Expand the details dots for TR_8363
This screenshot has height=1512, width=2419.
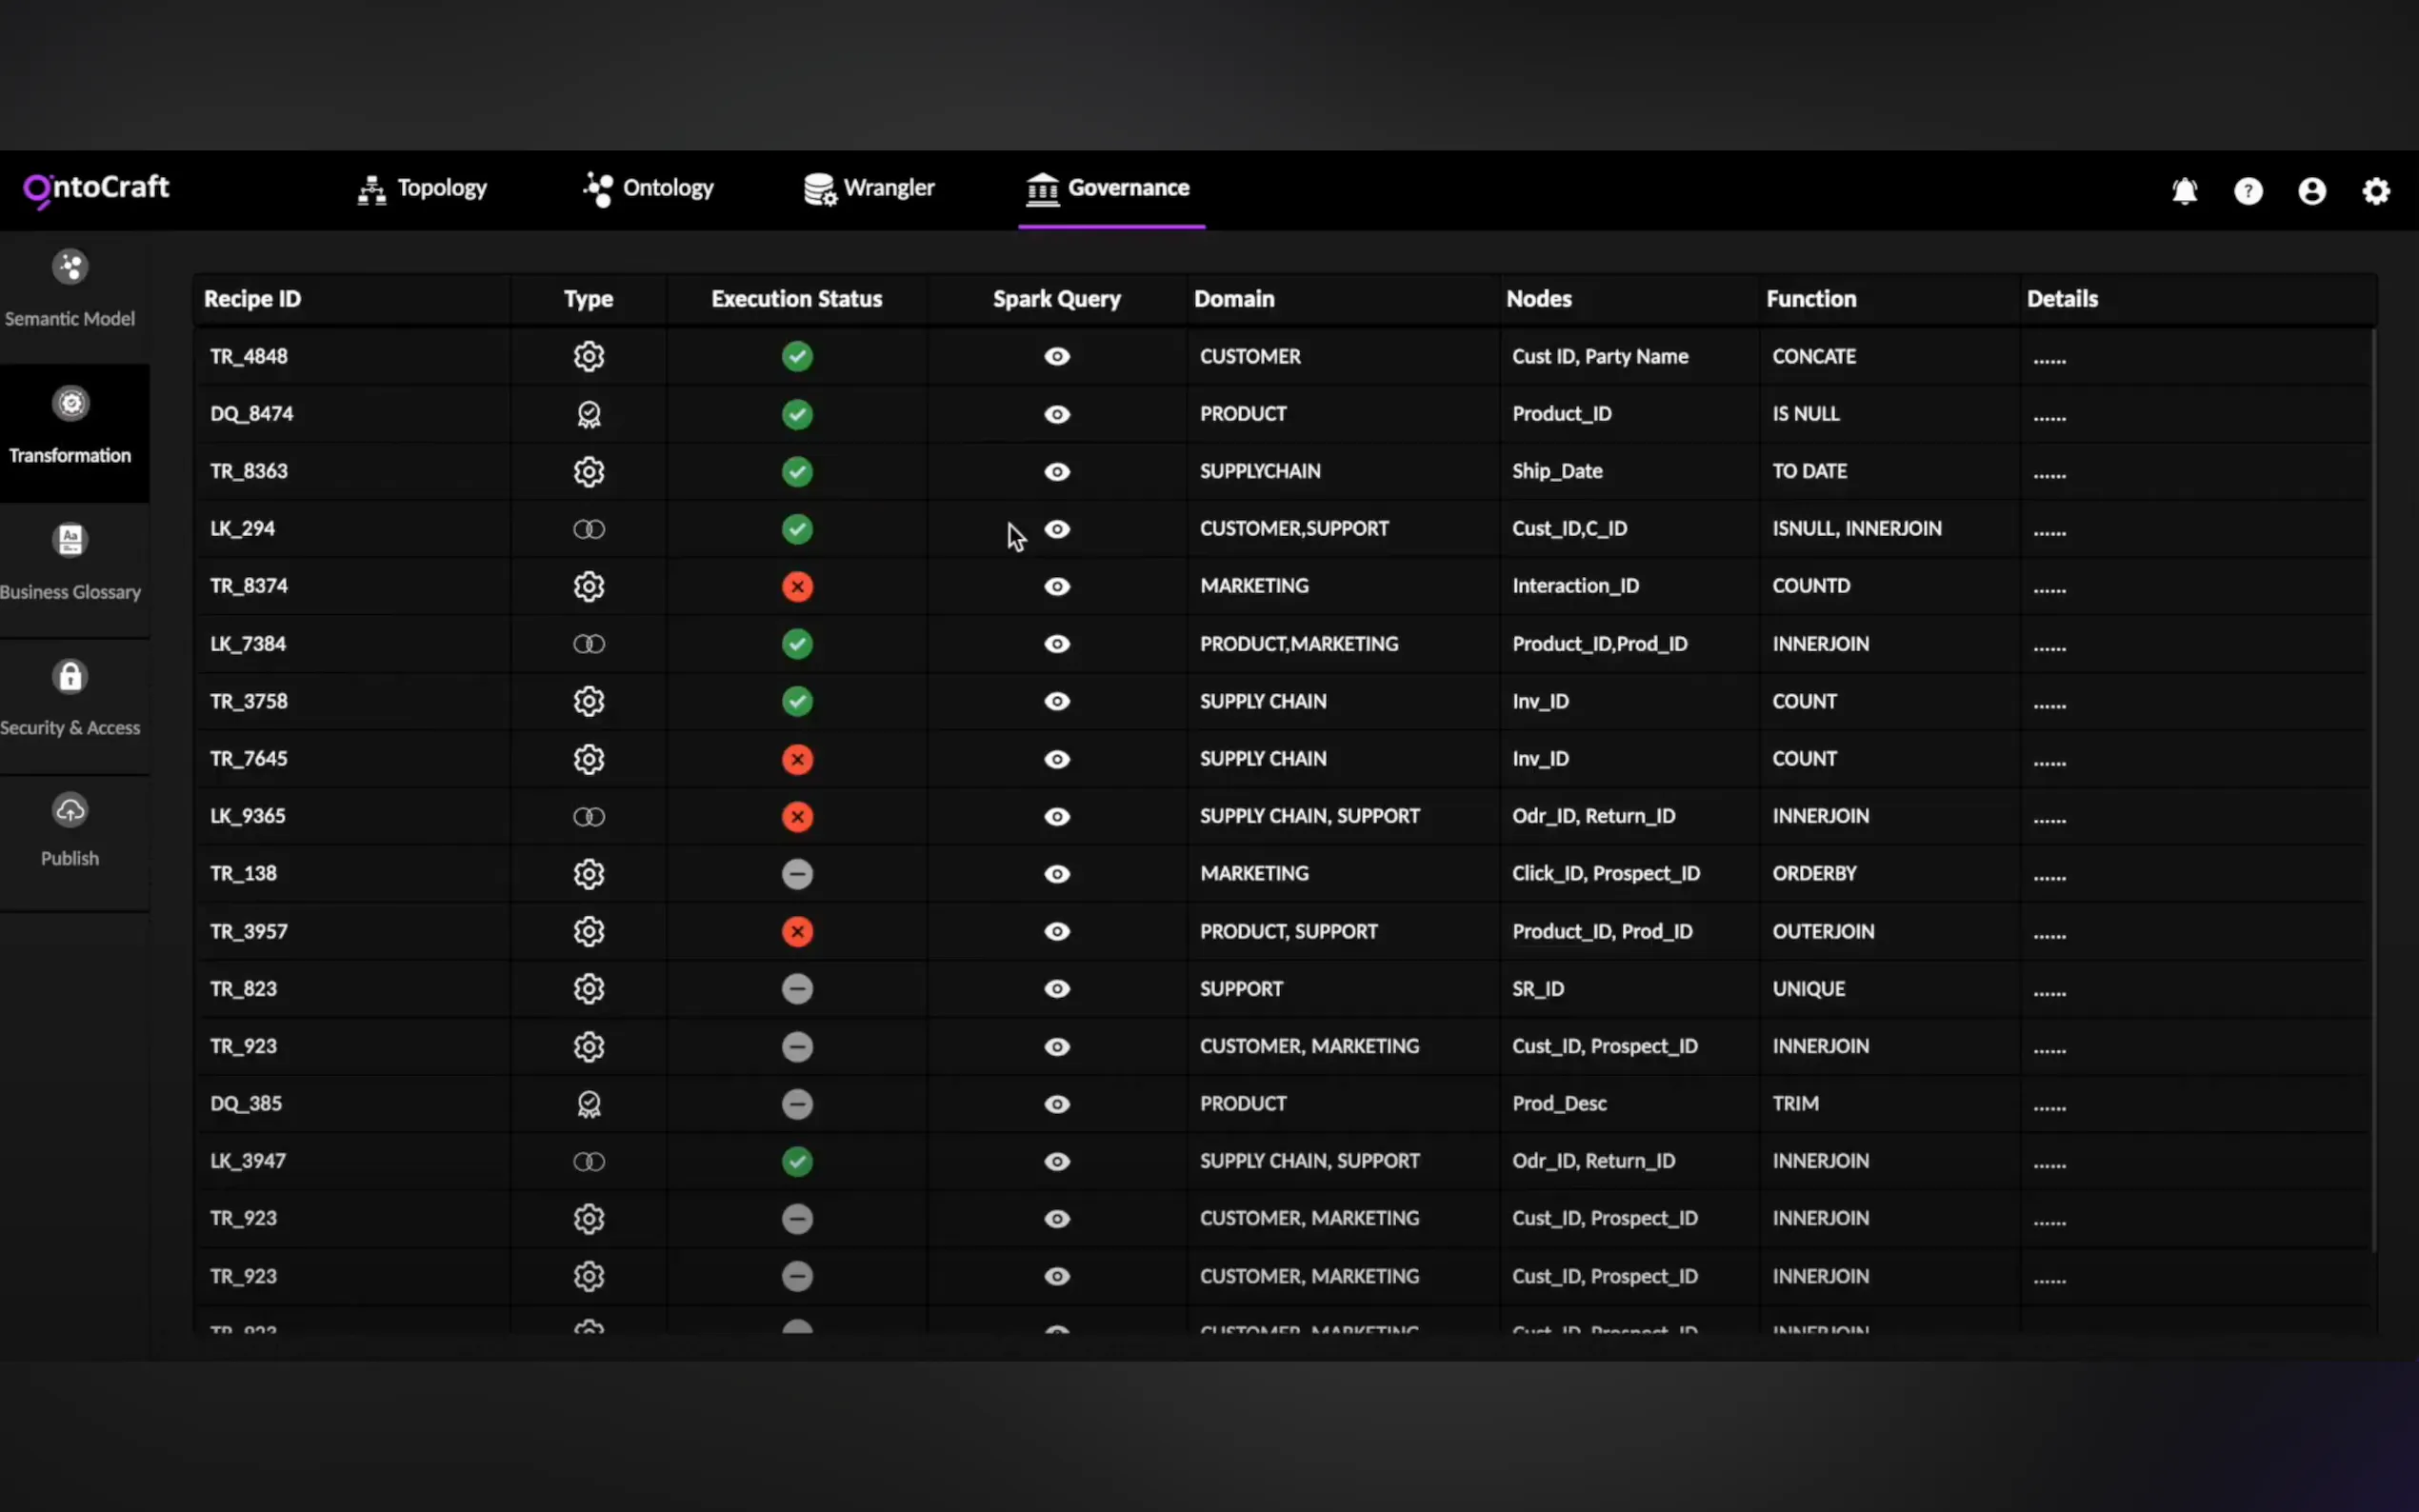click(x=2049, y=474)
